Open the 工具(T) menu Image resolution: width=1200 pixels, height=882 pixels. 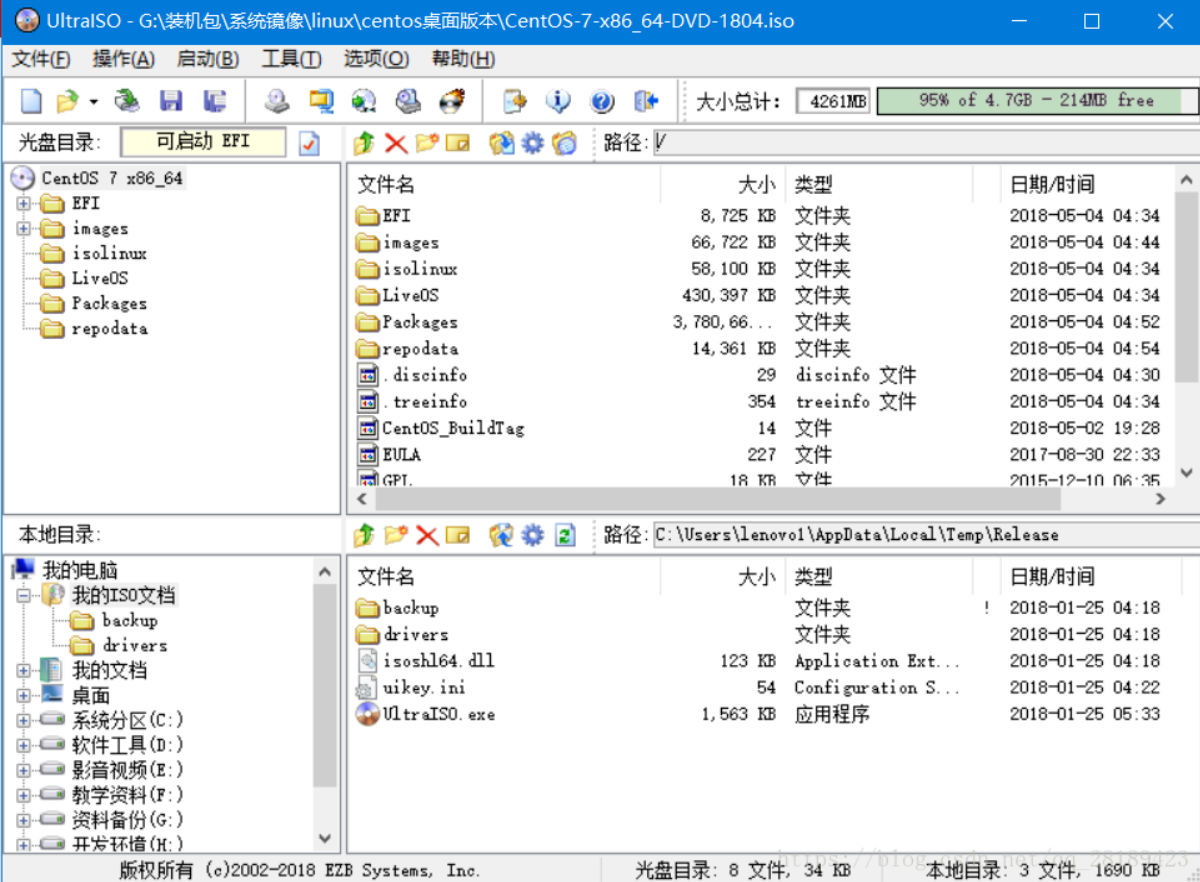pos(292,59)
